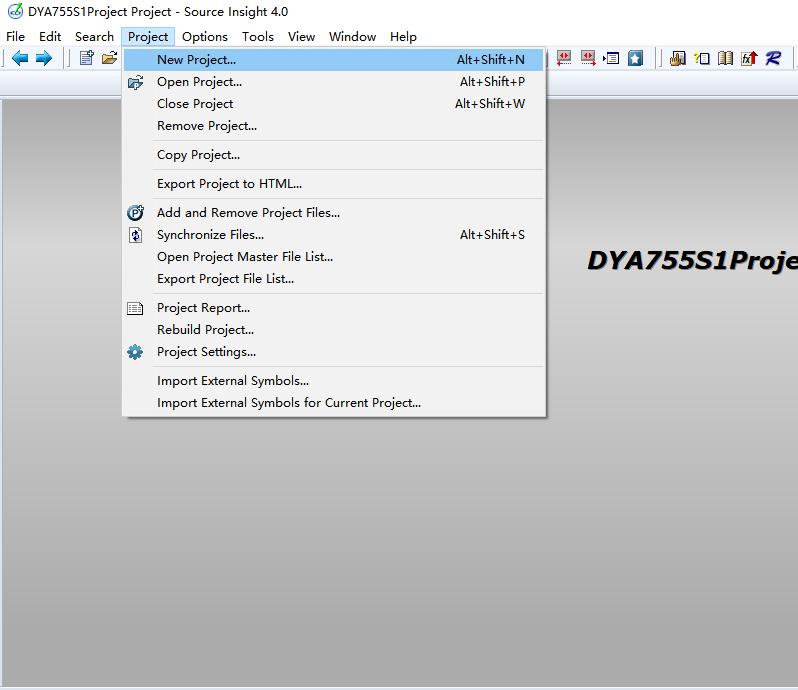Open Project Master File List... entry
The image size is (798, 690).
pos(333,257)
